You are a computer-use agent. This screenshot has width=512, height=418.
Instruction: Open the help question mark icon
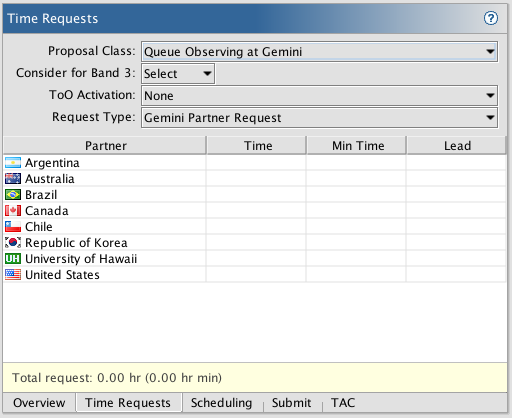(x=491, y=18)
